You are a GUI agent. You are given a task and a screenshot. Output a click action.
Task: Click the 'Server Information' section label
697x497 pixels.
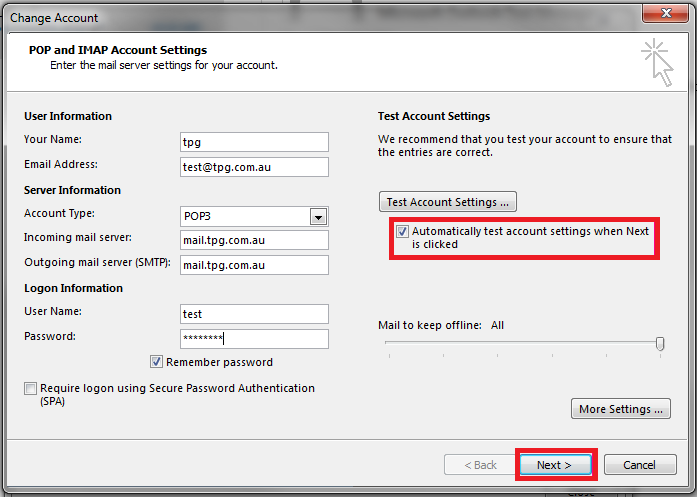click(72, 190)
